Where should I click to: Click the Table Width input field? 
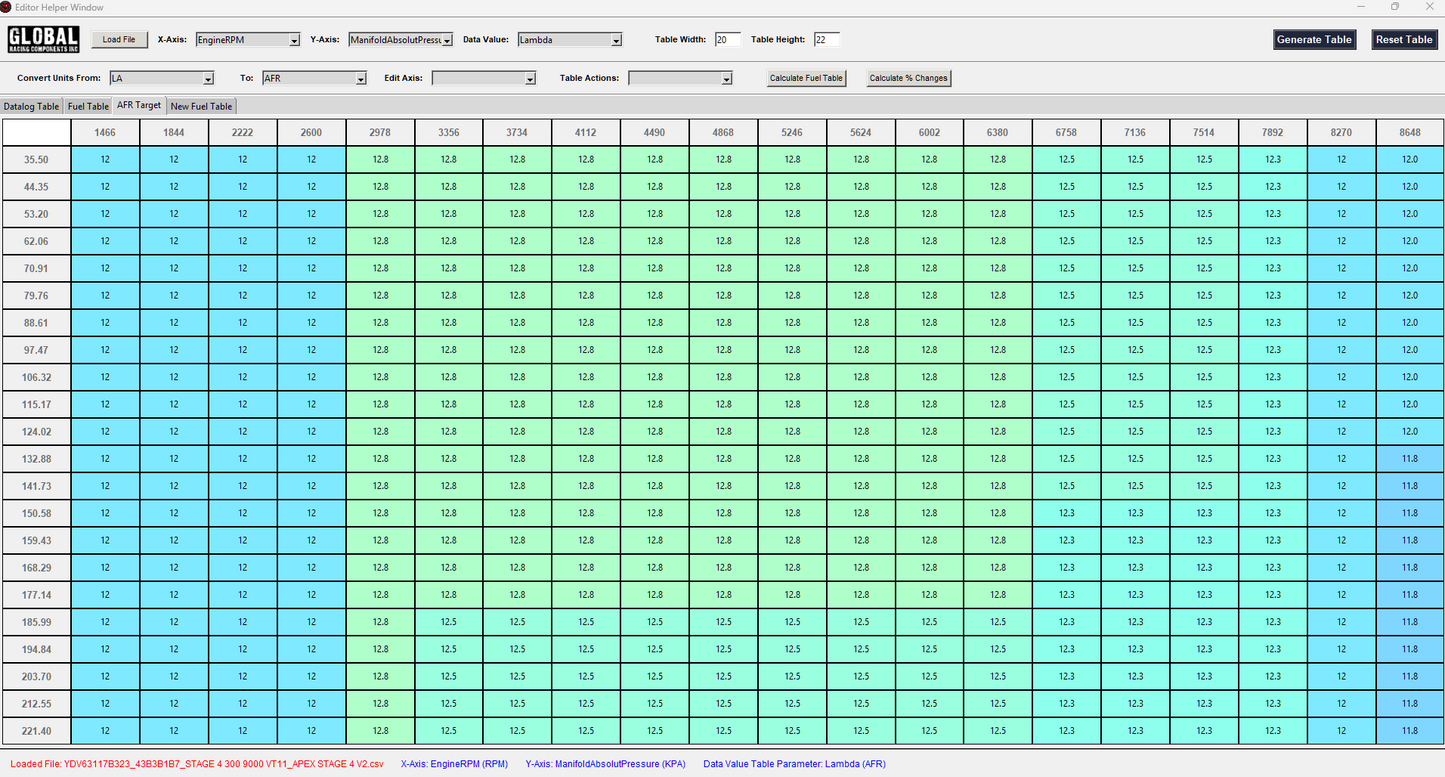pyautogui.click(x=727, y=40)
